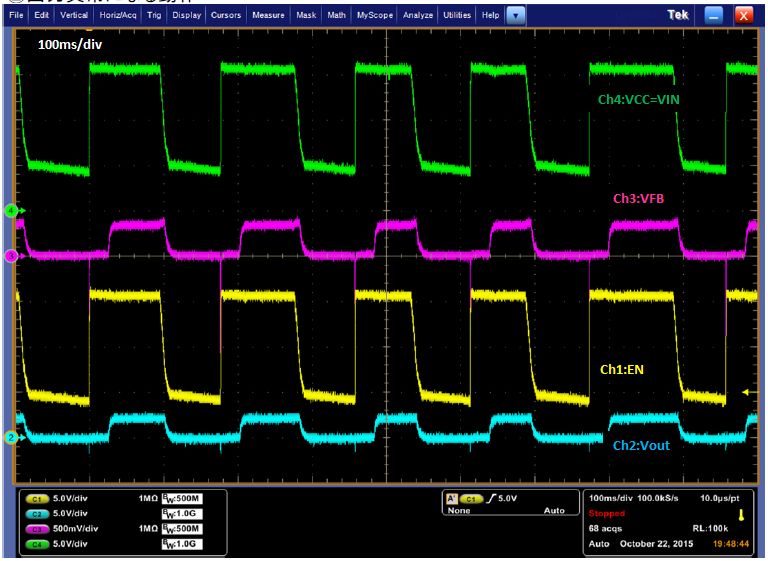The width and height of the screenshot is (768, 561).
Task: Click the 100ms/div annotation on graticule
Action: 70,45
